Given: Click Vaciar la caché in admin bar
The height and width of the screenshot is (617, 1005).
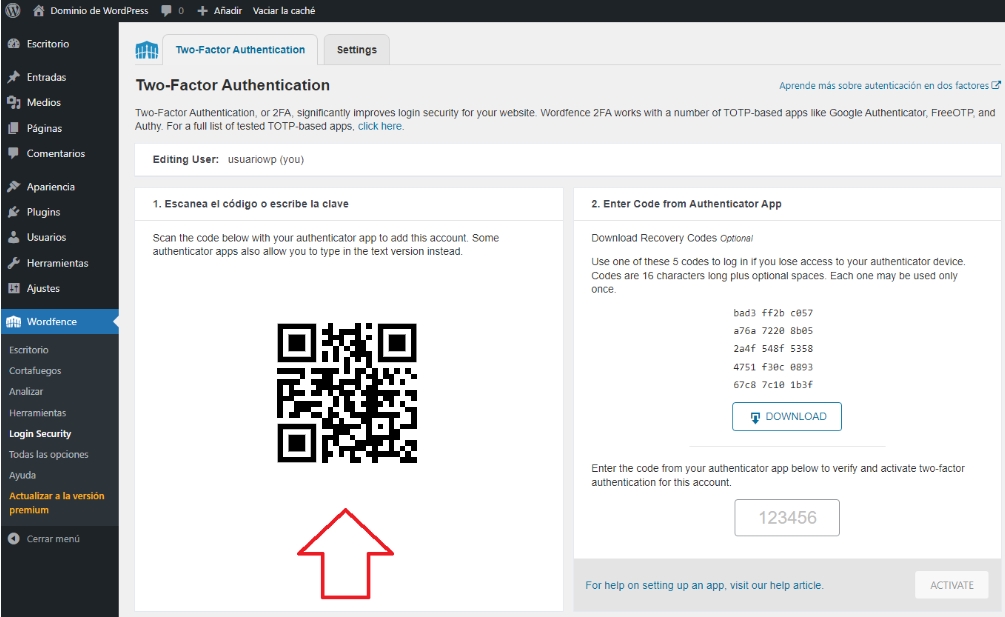Looking at the screenshot, I should tap(284, 10).
